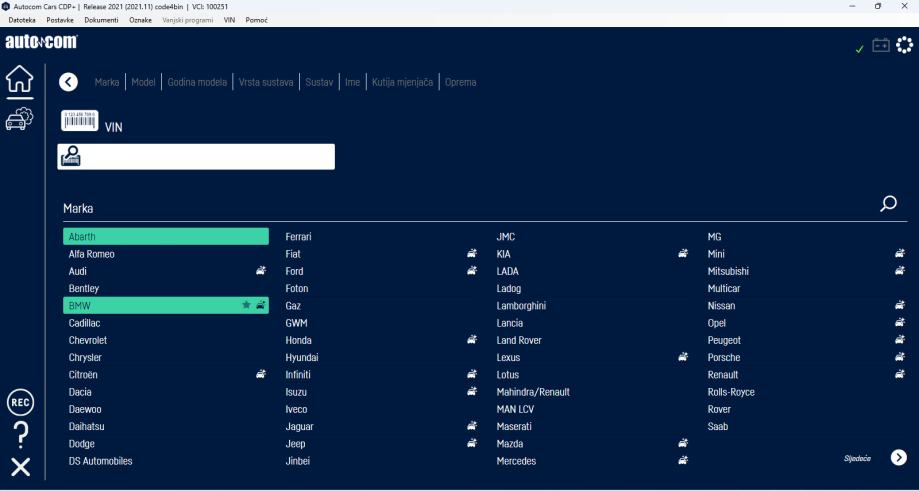Open the Dokumenti menu
The height and width of the screenshot is (491, 919).
[x=101, y=20]
